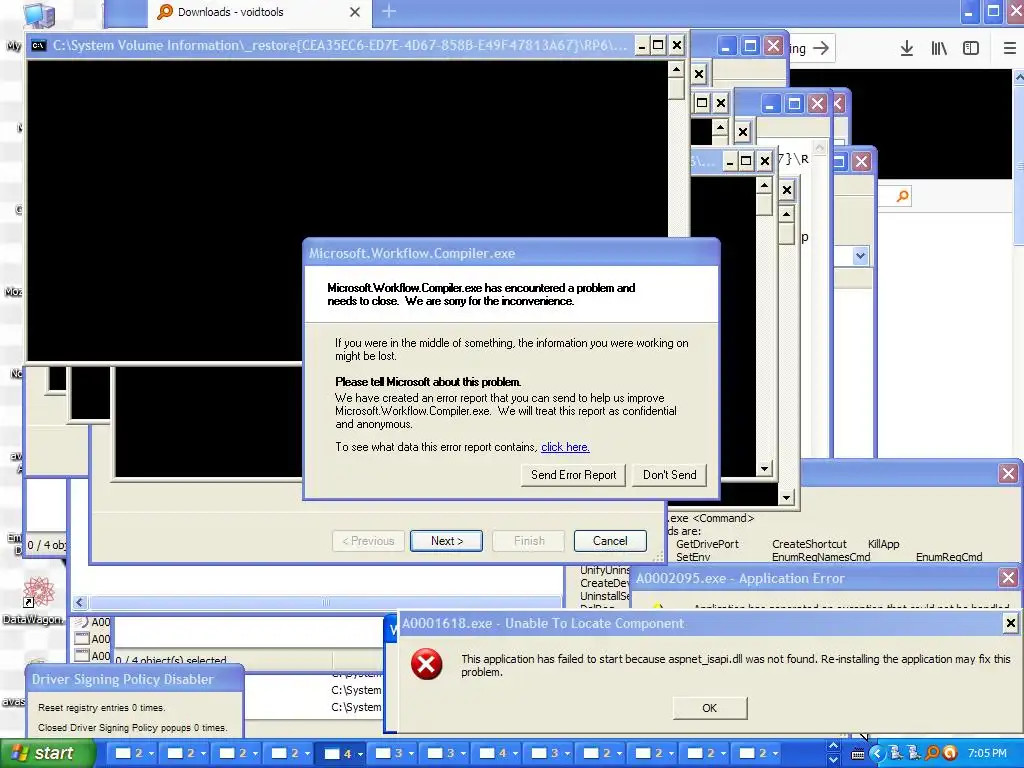1024x768 pixels.
Task: Click Firefox page scrollbar up arrow
Action: [x=1019, y=77]
